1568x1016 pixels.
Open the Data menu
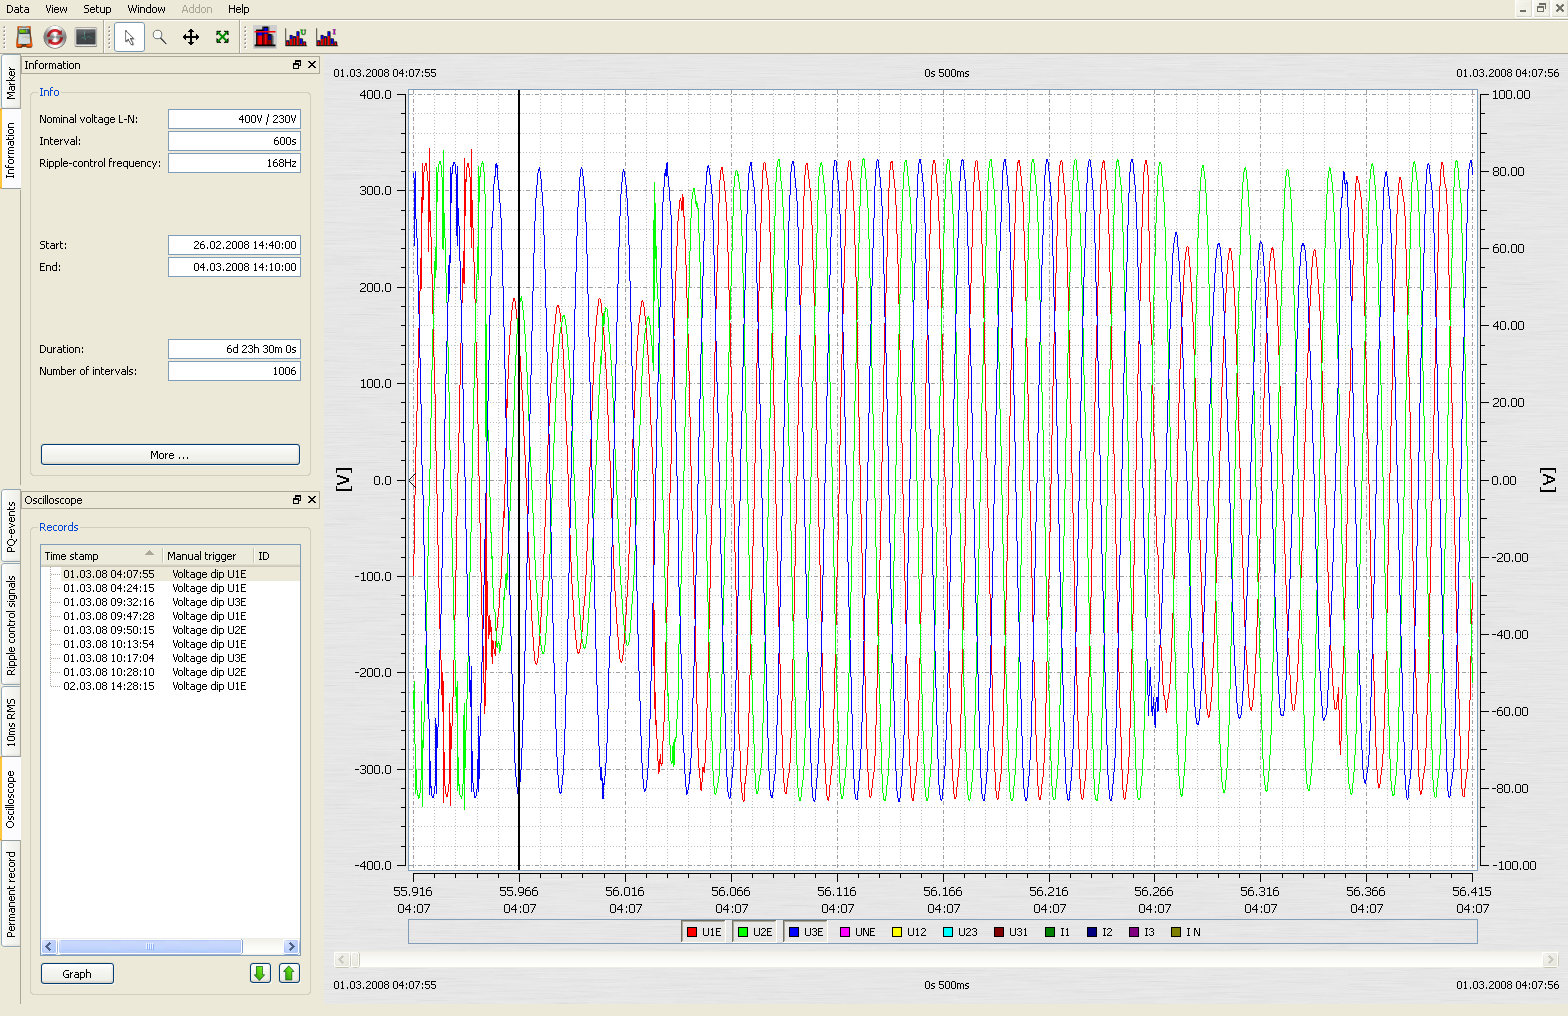click(18, 9)
